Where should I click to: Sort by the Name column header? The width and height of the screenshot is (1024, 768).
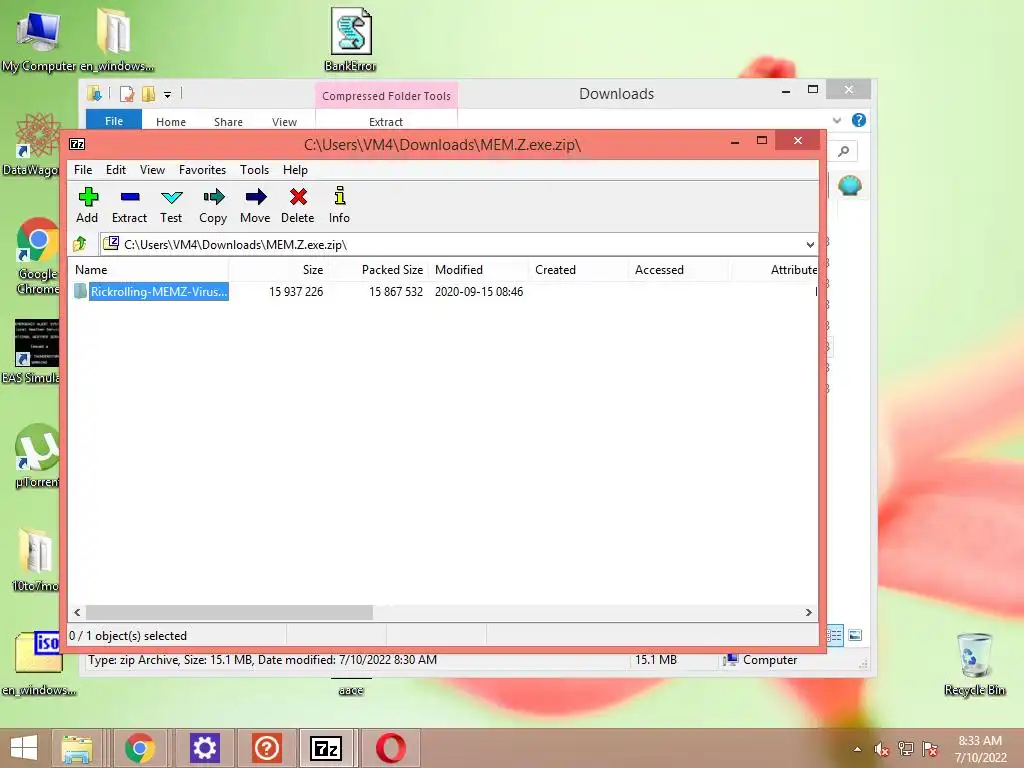(150, 270)
